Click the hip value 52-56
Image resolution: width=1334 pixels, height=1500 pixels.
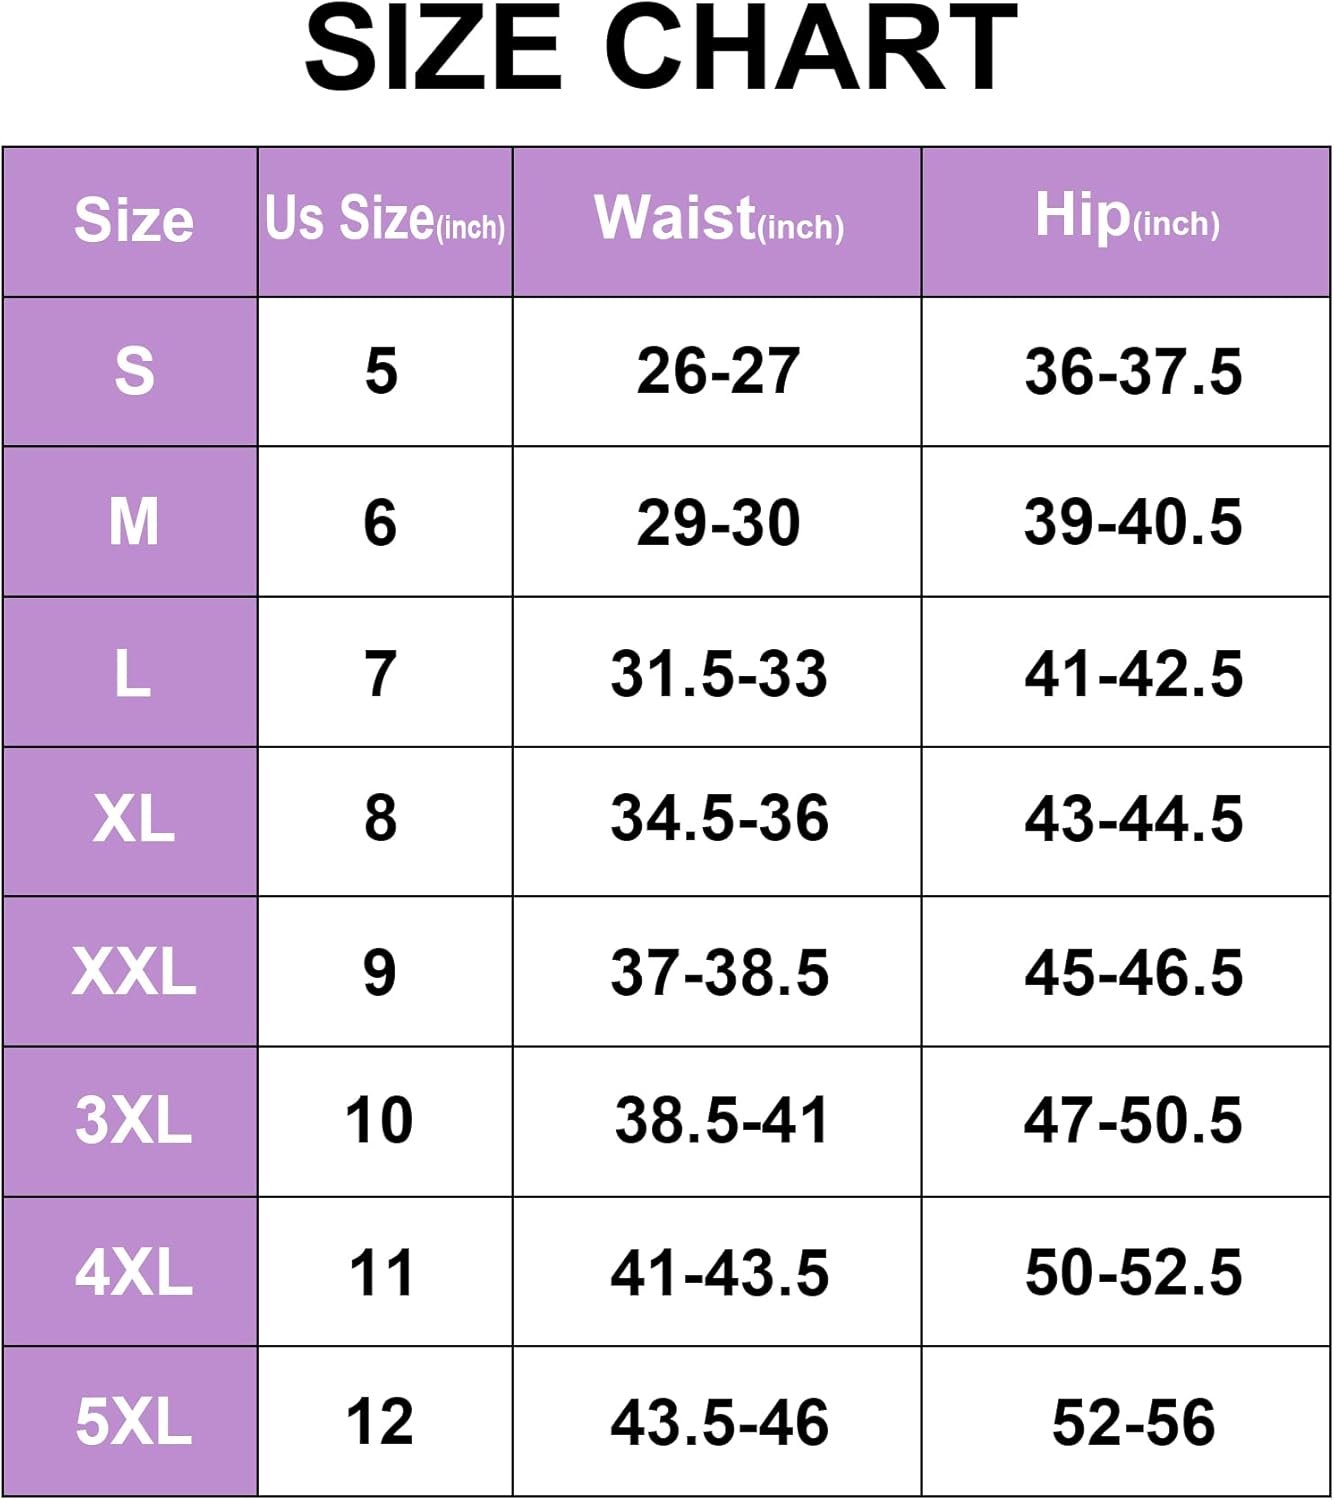1133,1422
